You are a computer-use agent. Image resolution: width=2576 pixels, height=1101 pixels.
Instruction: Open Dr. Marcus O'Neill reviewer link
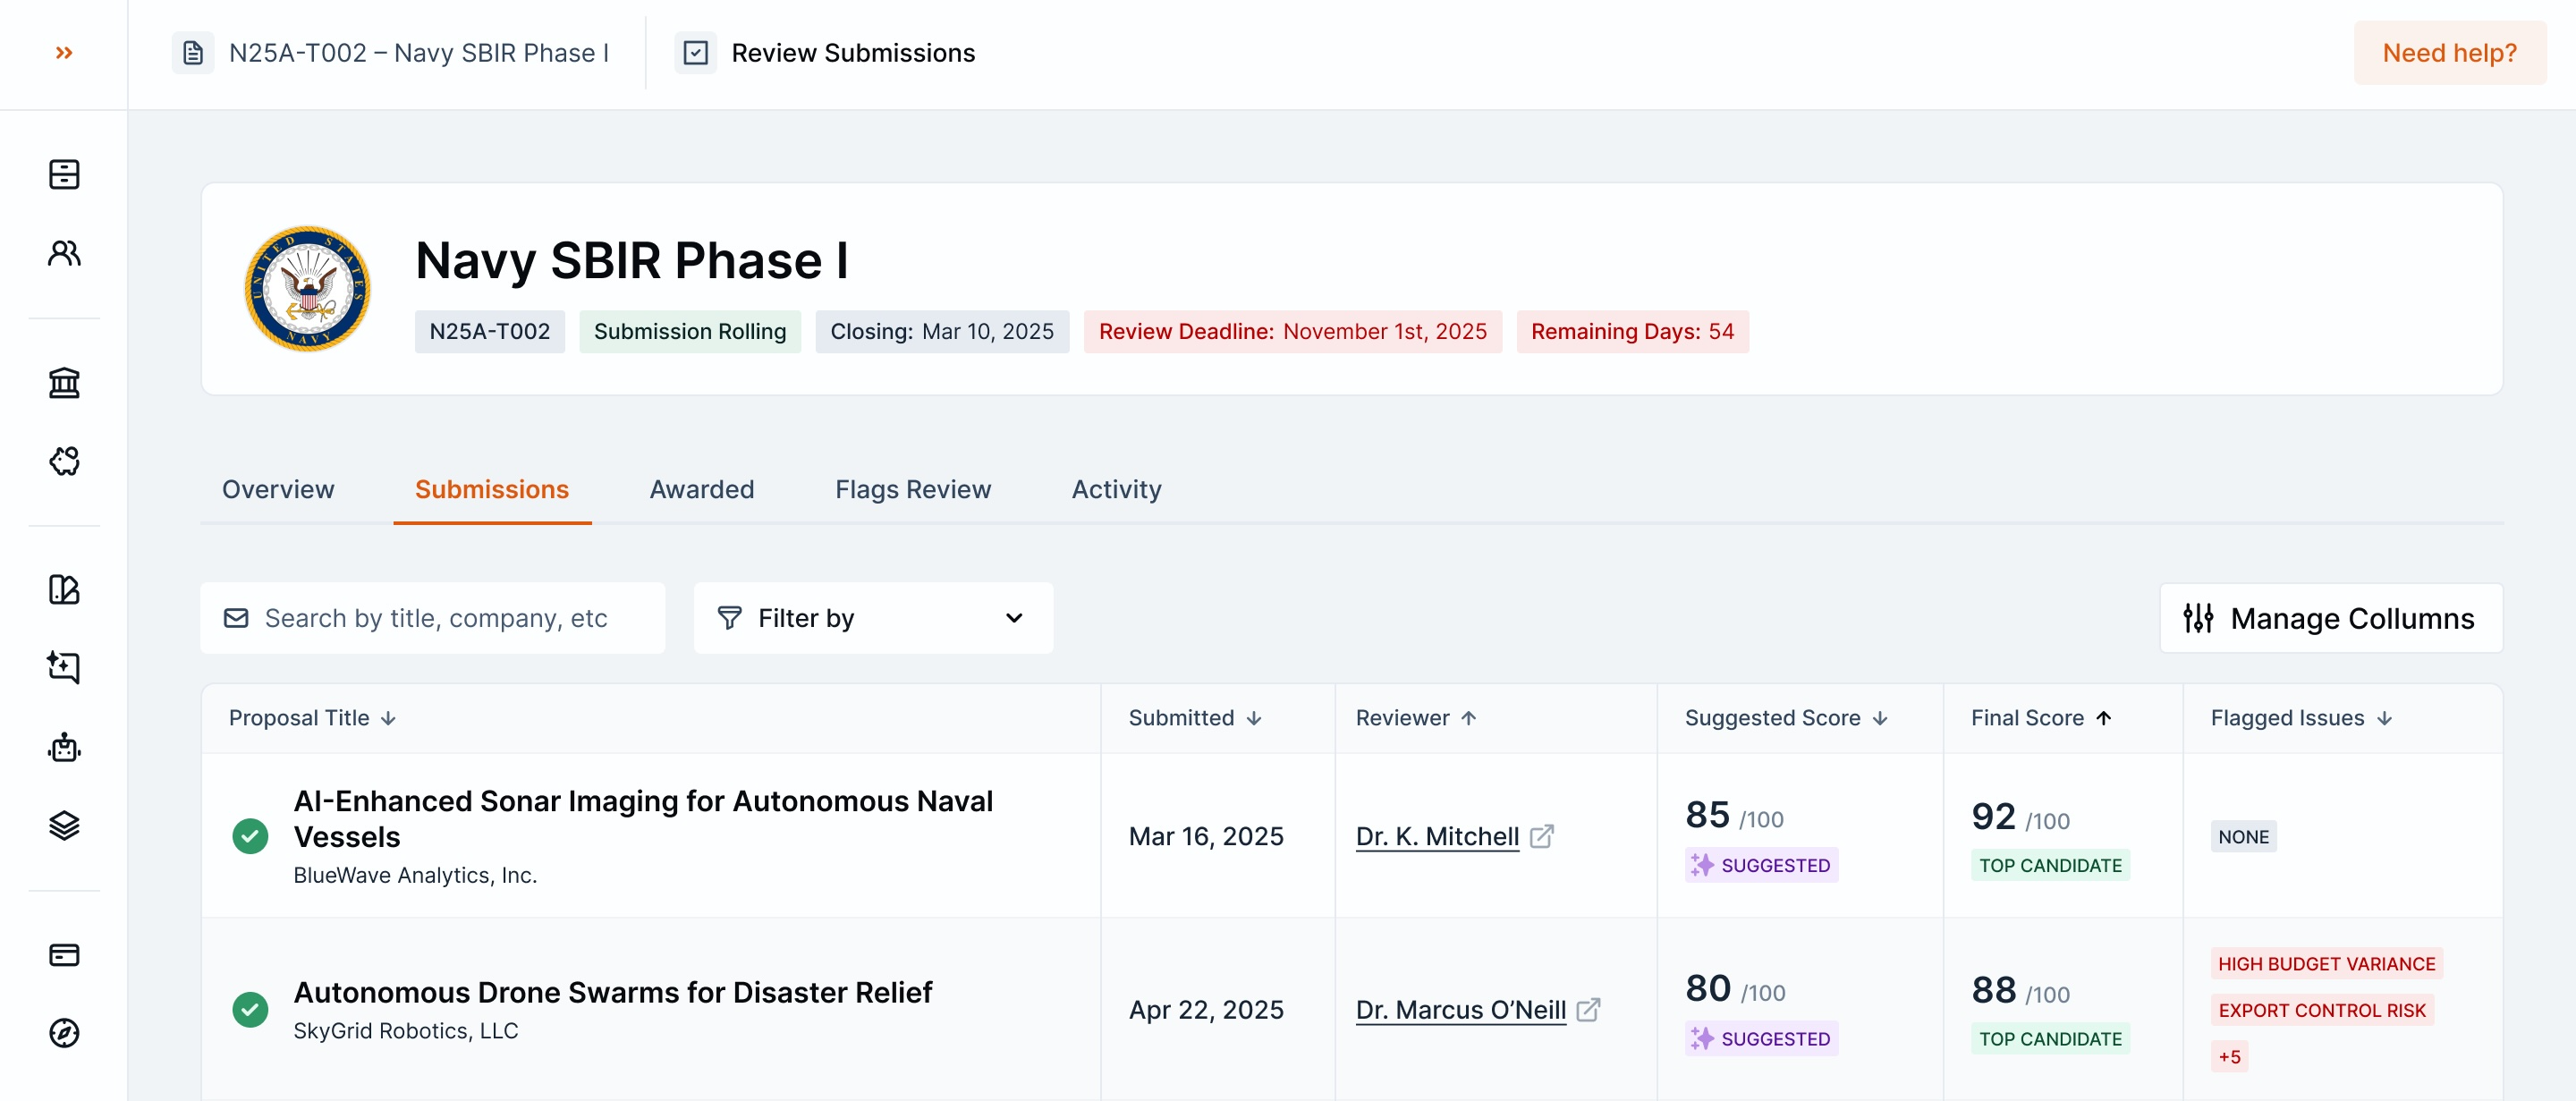(1461, 1010)
